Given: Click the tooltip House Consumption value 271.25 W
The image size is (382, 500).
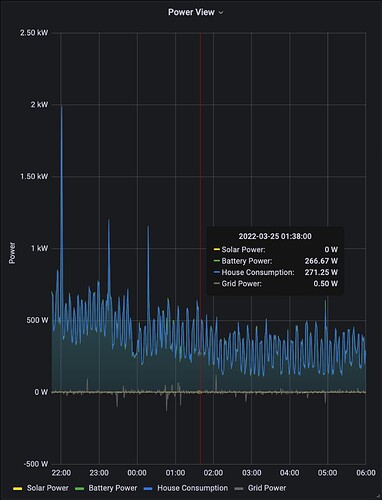Looking at the screenshot, I should coord(321,272).
